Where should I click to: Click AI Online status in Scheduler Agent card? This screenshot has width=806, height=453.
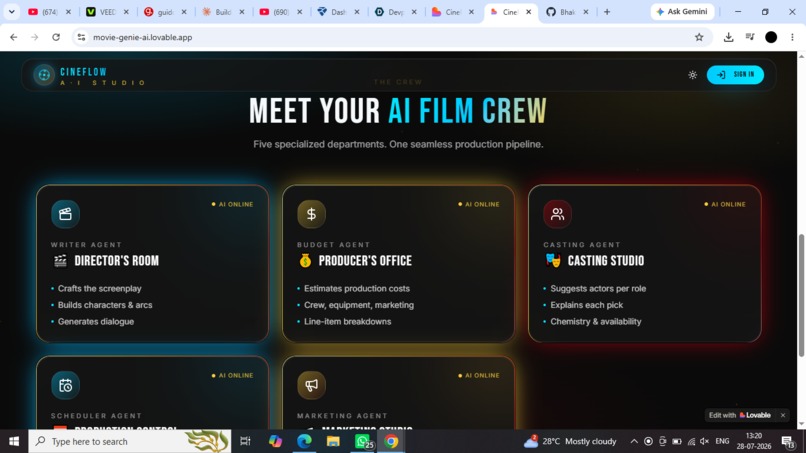232,375
